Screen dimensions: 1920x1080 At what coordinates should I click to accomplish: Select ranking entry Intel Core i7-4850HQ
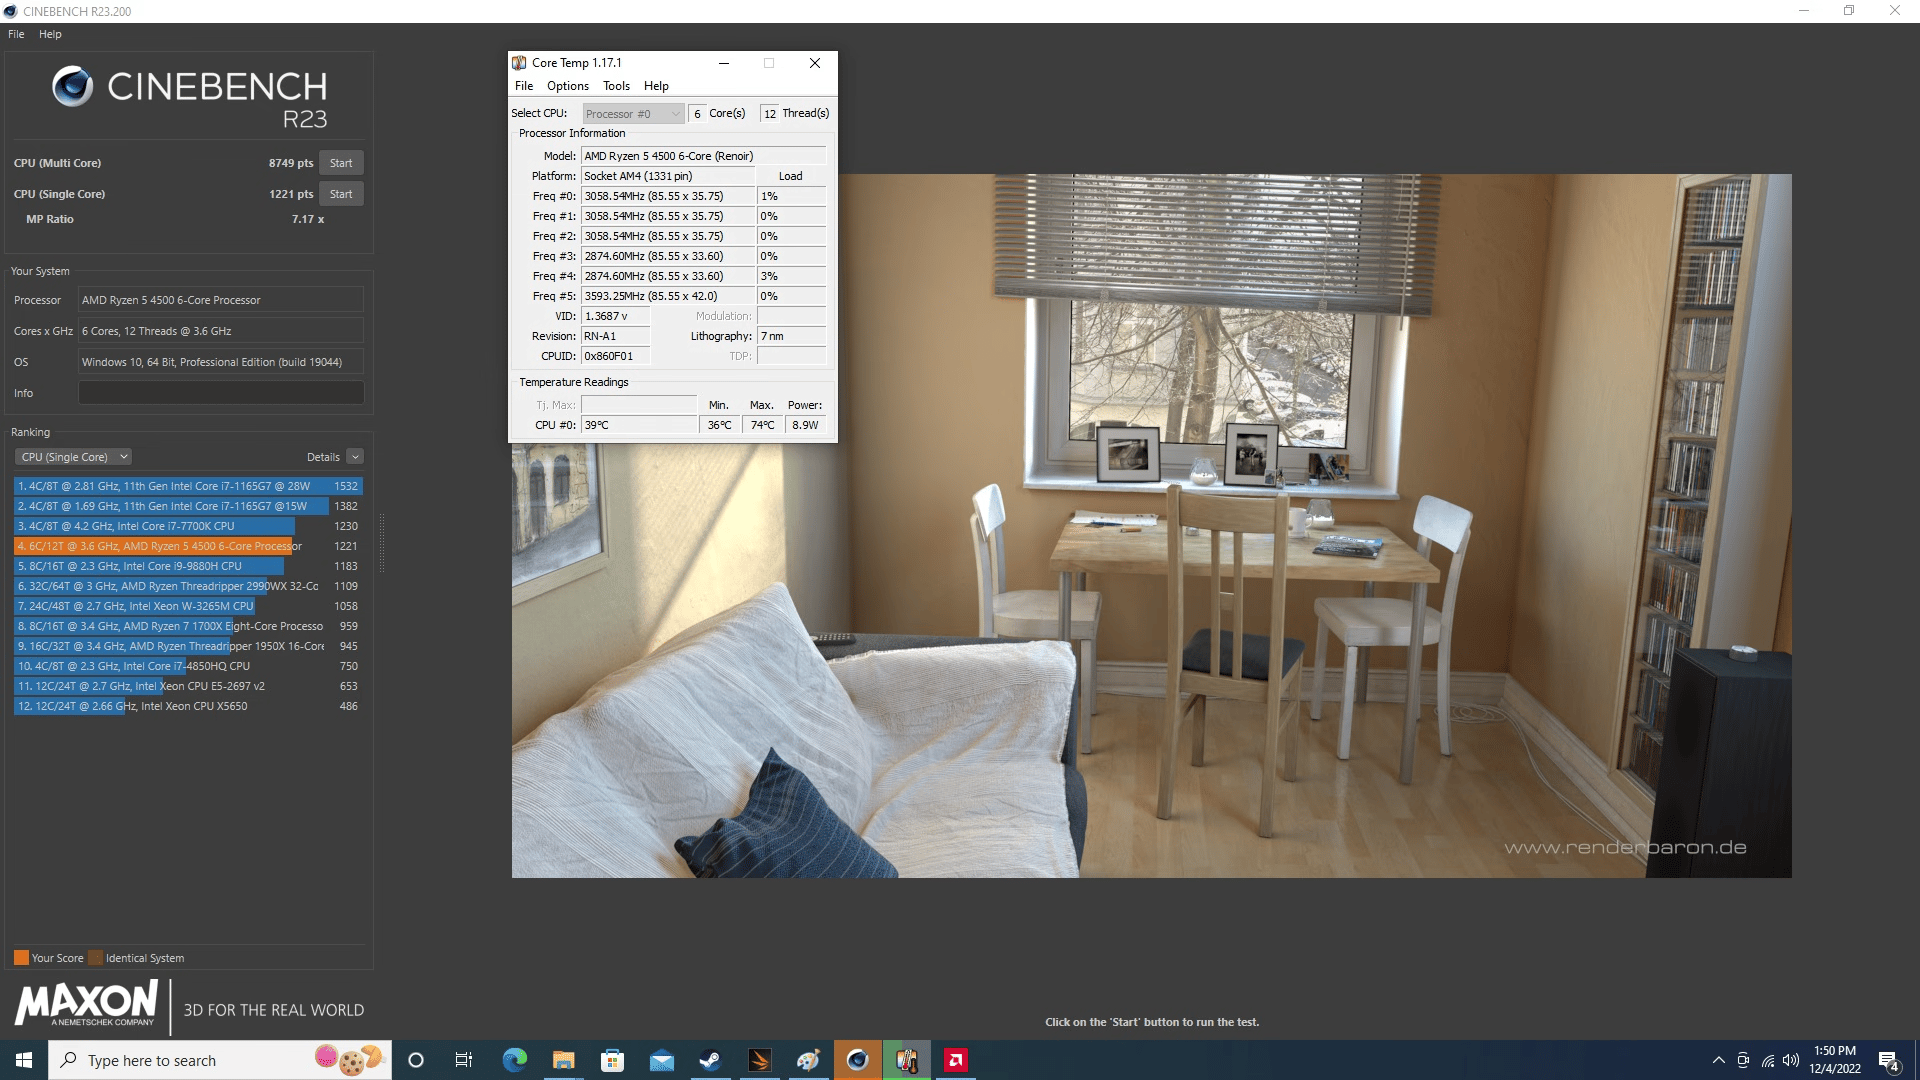pos(187,666)
